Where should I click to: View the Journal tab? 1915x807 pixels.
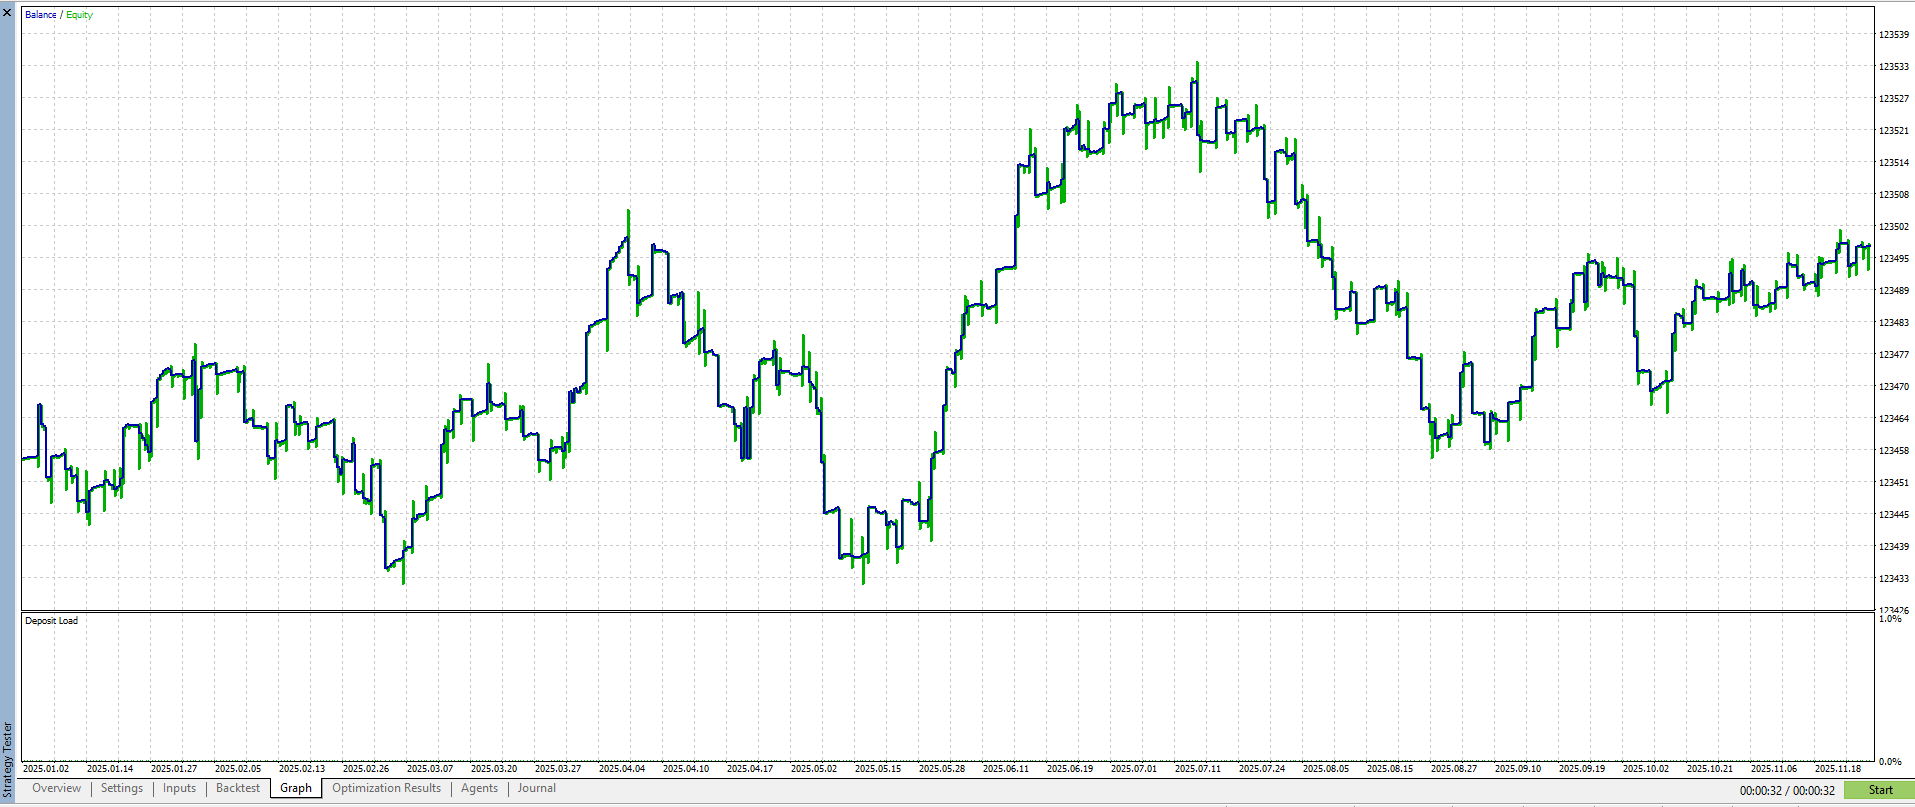pos(537,789)
